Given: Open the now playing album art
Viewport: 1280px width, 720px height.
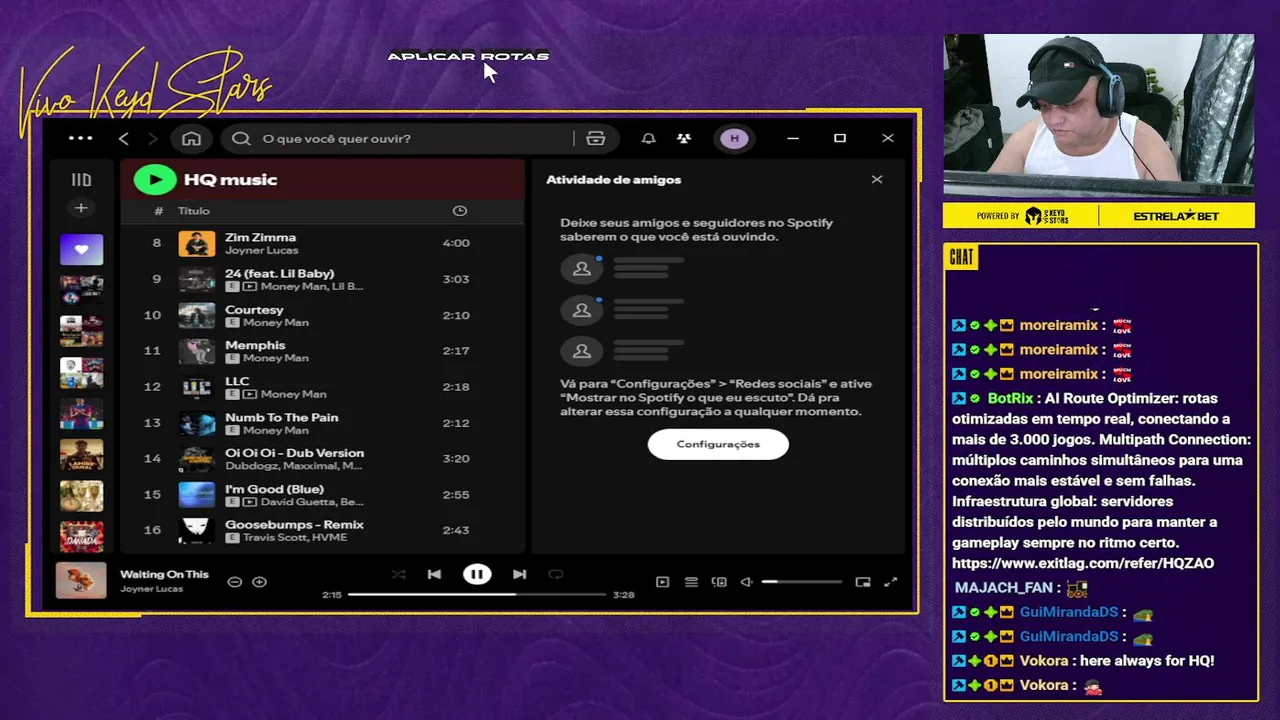Looking at the screenshot, I should 81,580.
